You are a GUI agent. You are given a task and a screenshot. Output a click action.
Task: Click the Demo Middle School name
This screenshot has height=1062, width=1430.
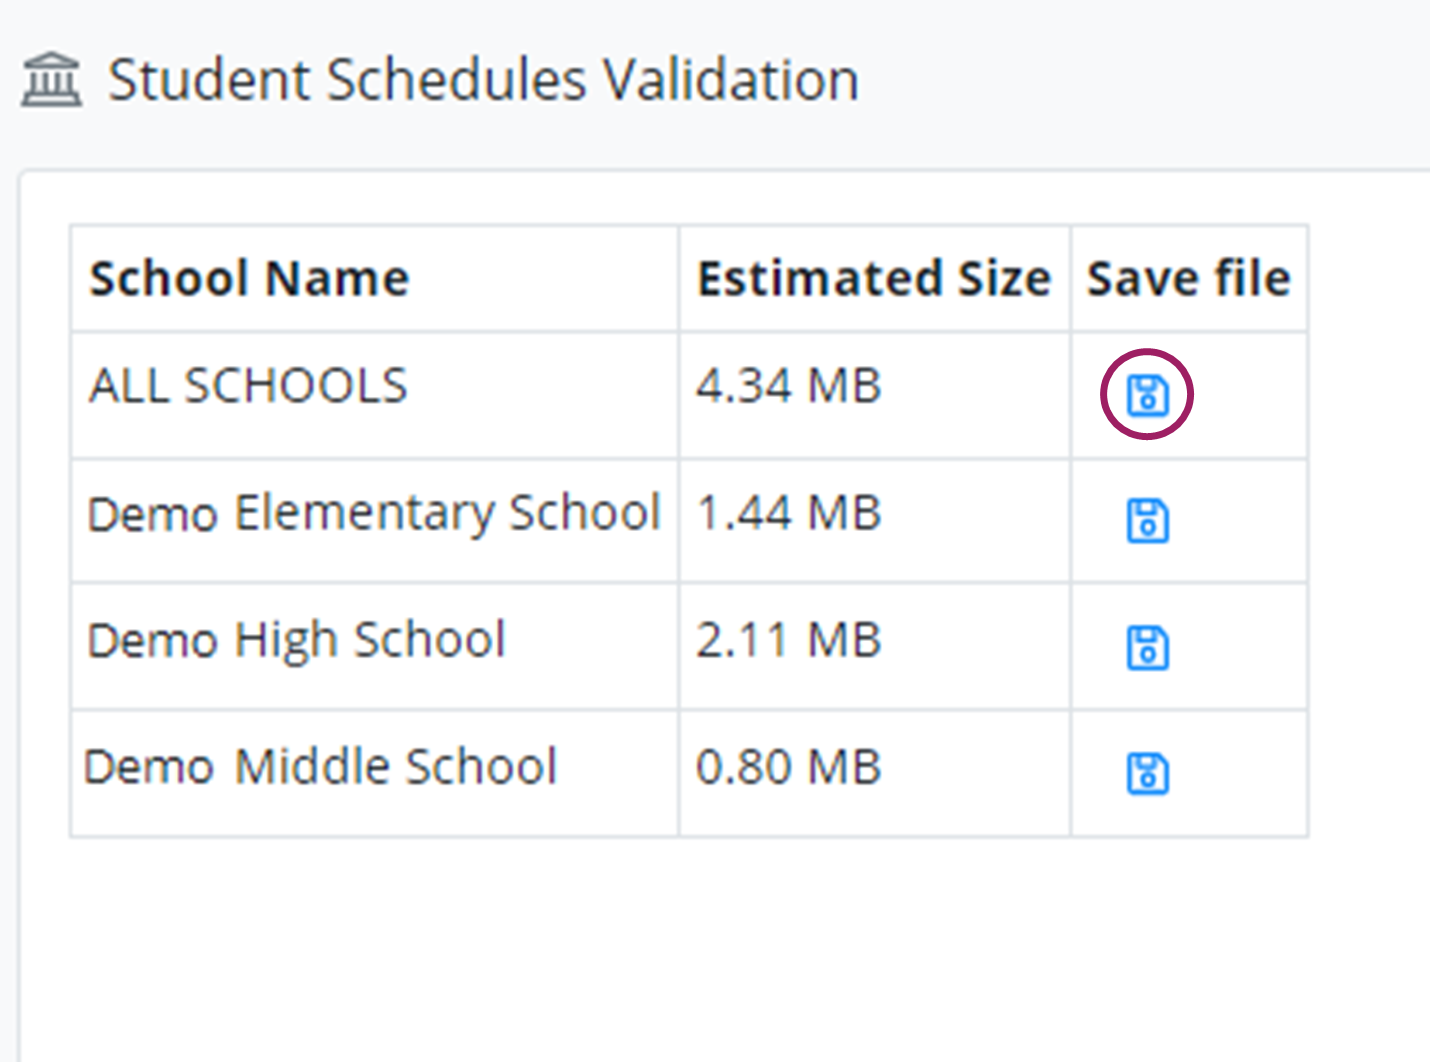click(x=321, y=768)
